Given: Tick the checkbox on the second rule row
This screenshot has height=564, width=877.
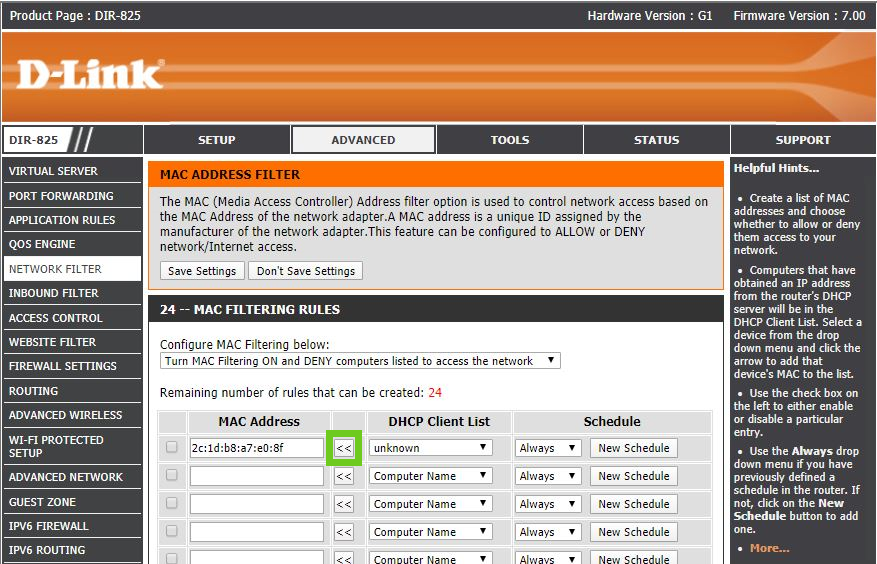Looking at the screenshot, I should pyautogui.click(x=172, y=476).
